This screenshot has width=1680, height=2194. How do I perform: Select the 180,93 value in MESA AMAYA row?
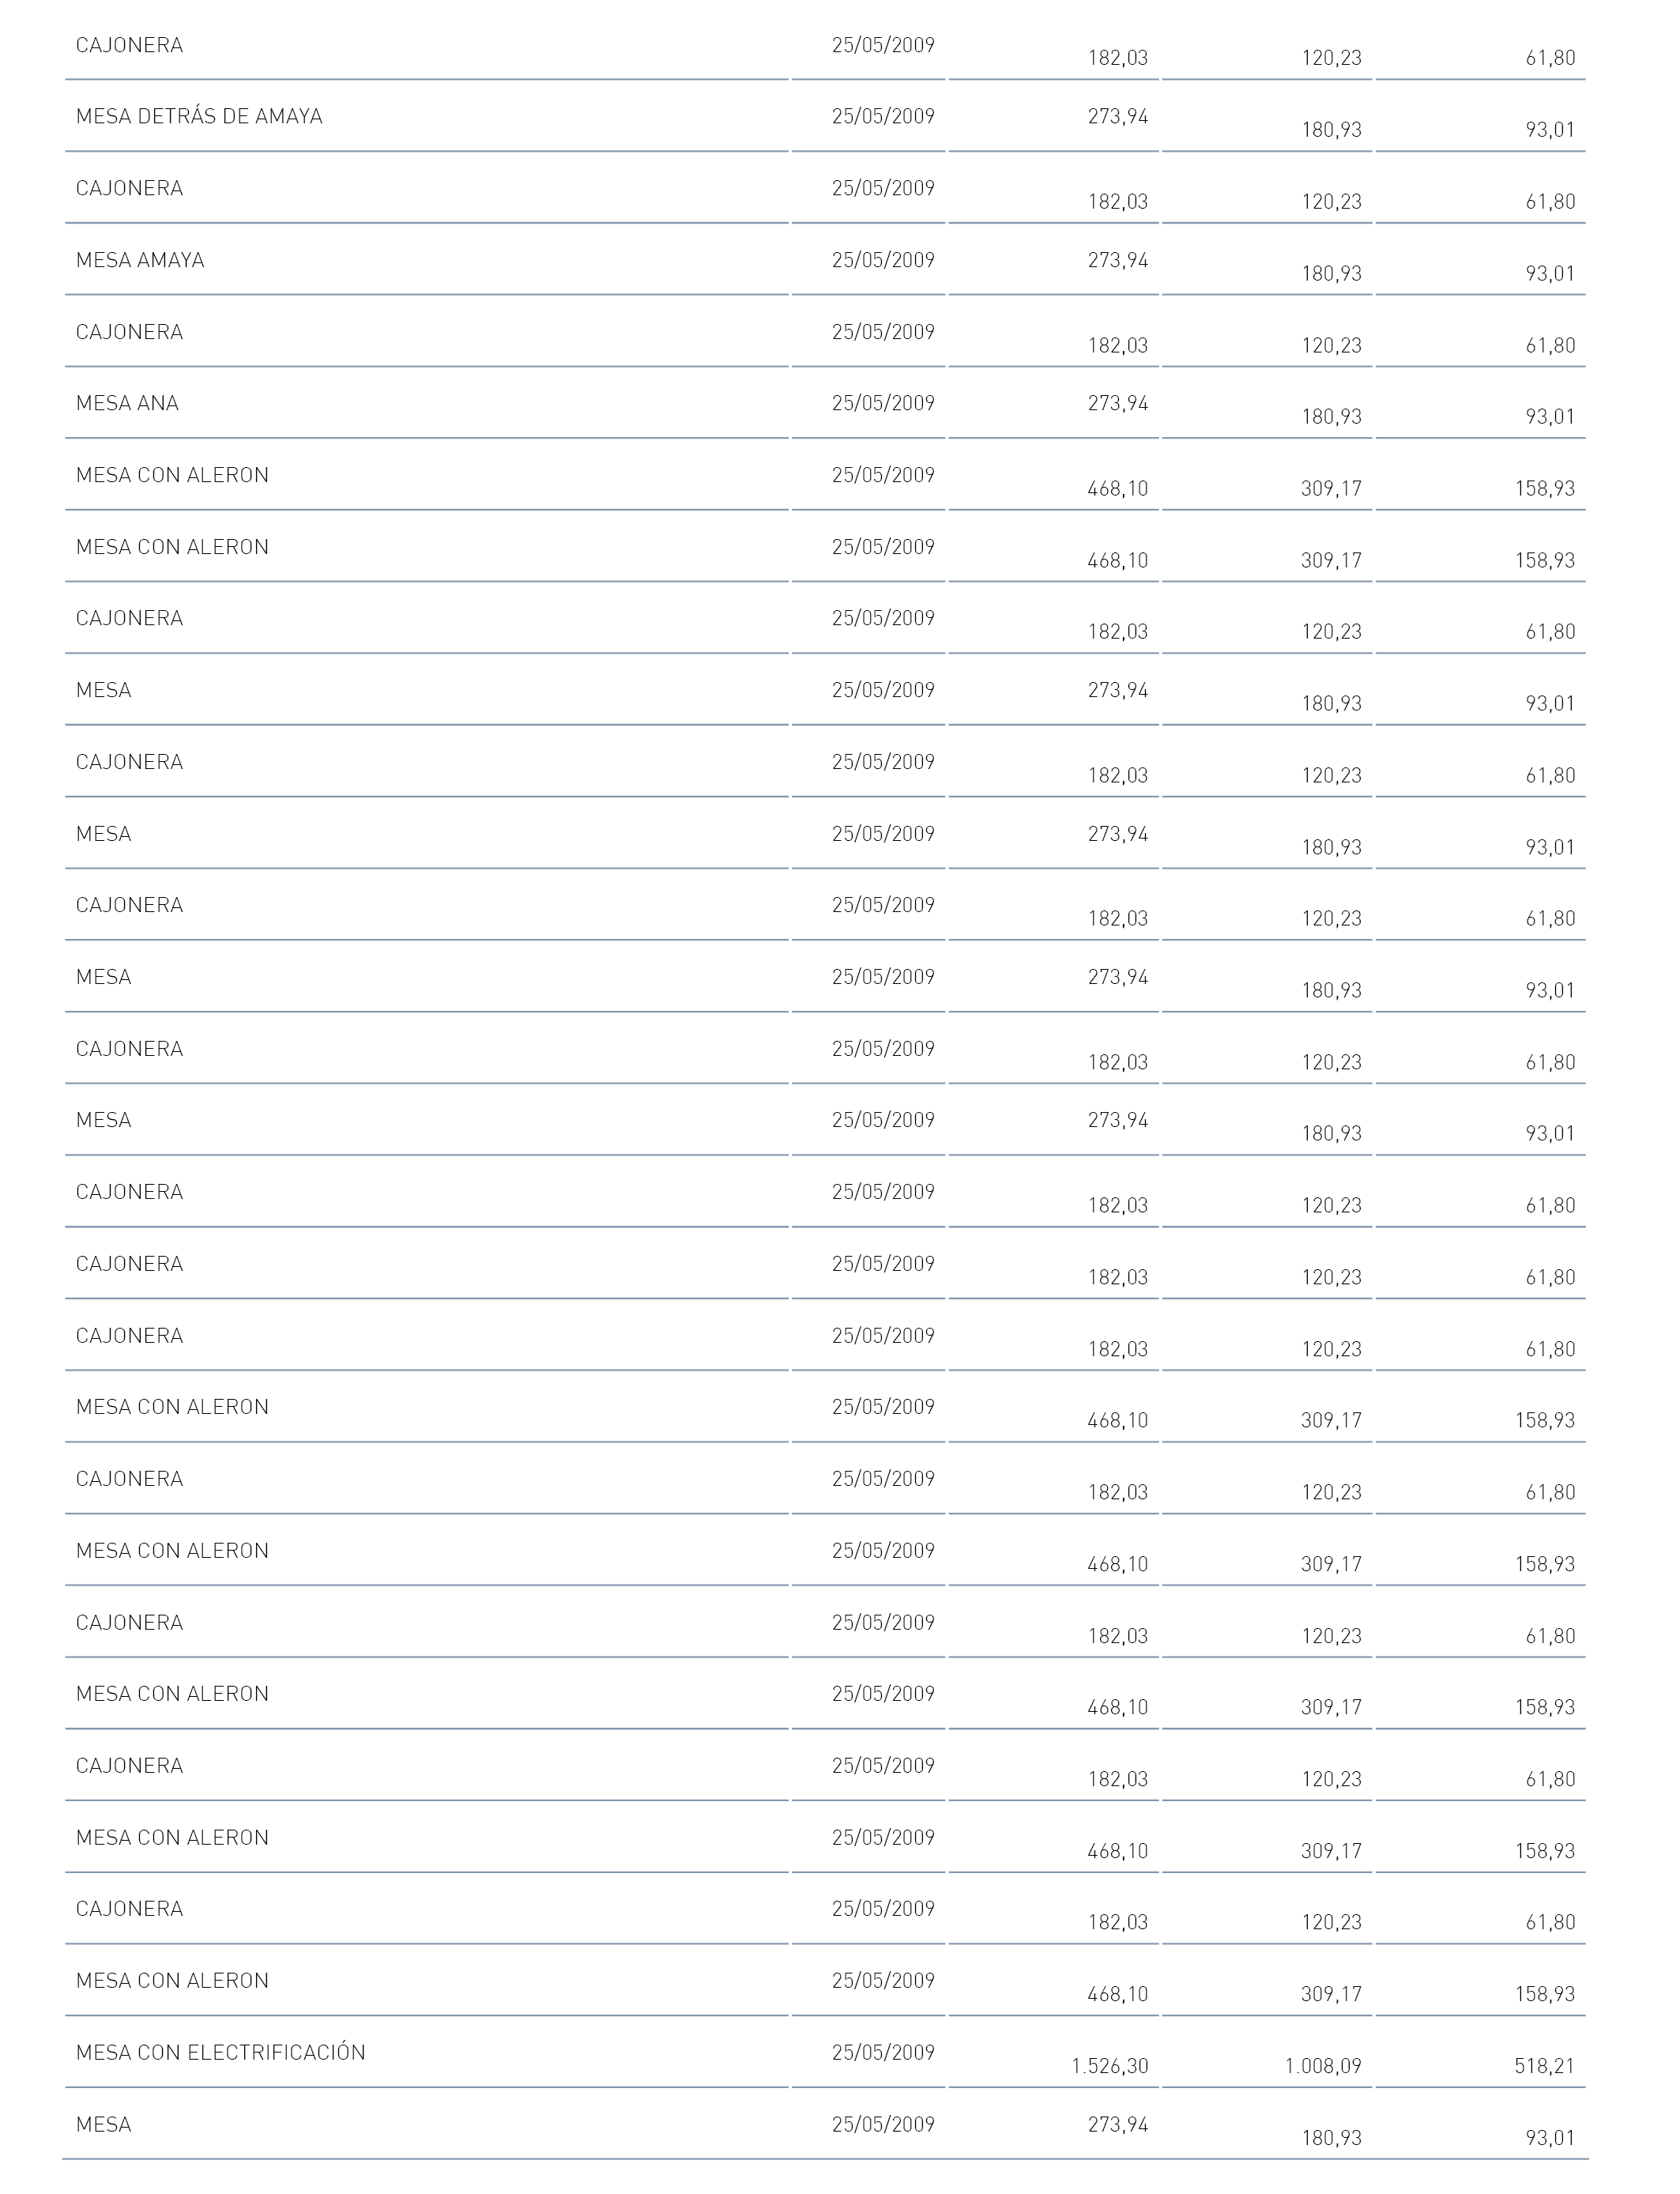tap(1331, 274)
